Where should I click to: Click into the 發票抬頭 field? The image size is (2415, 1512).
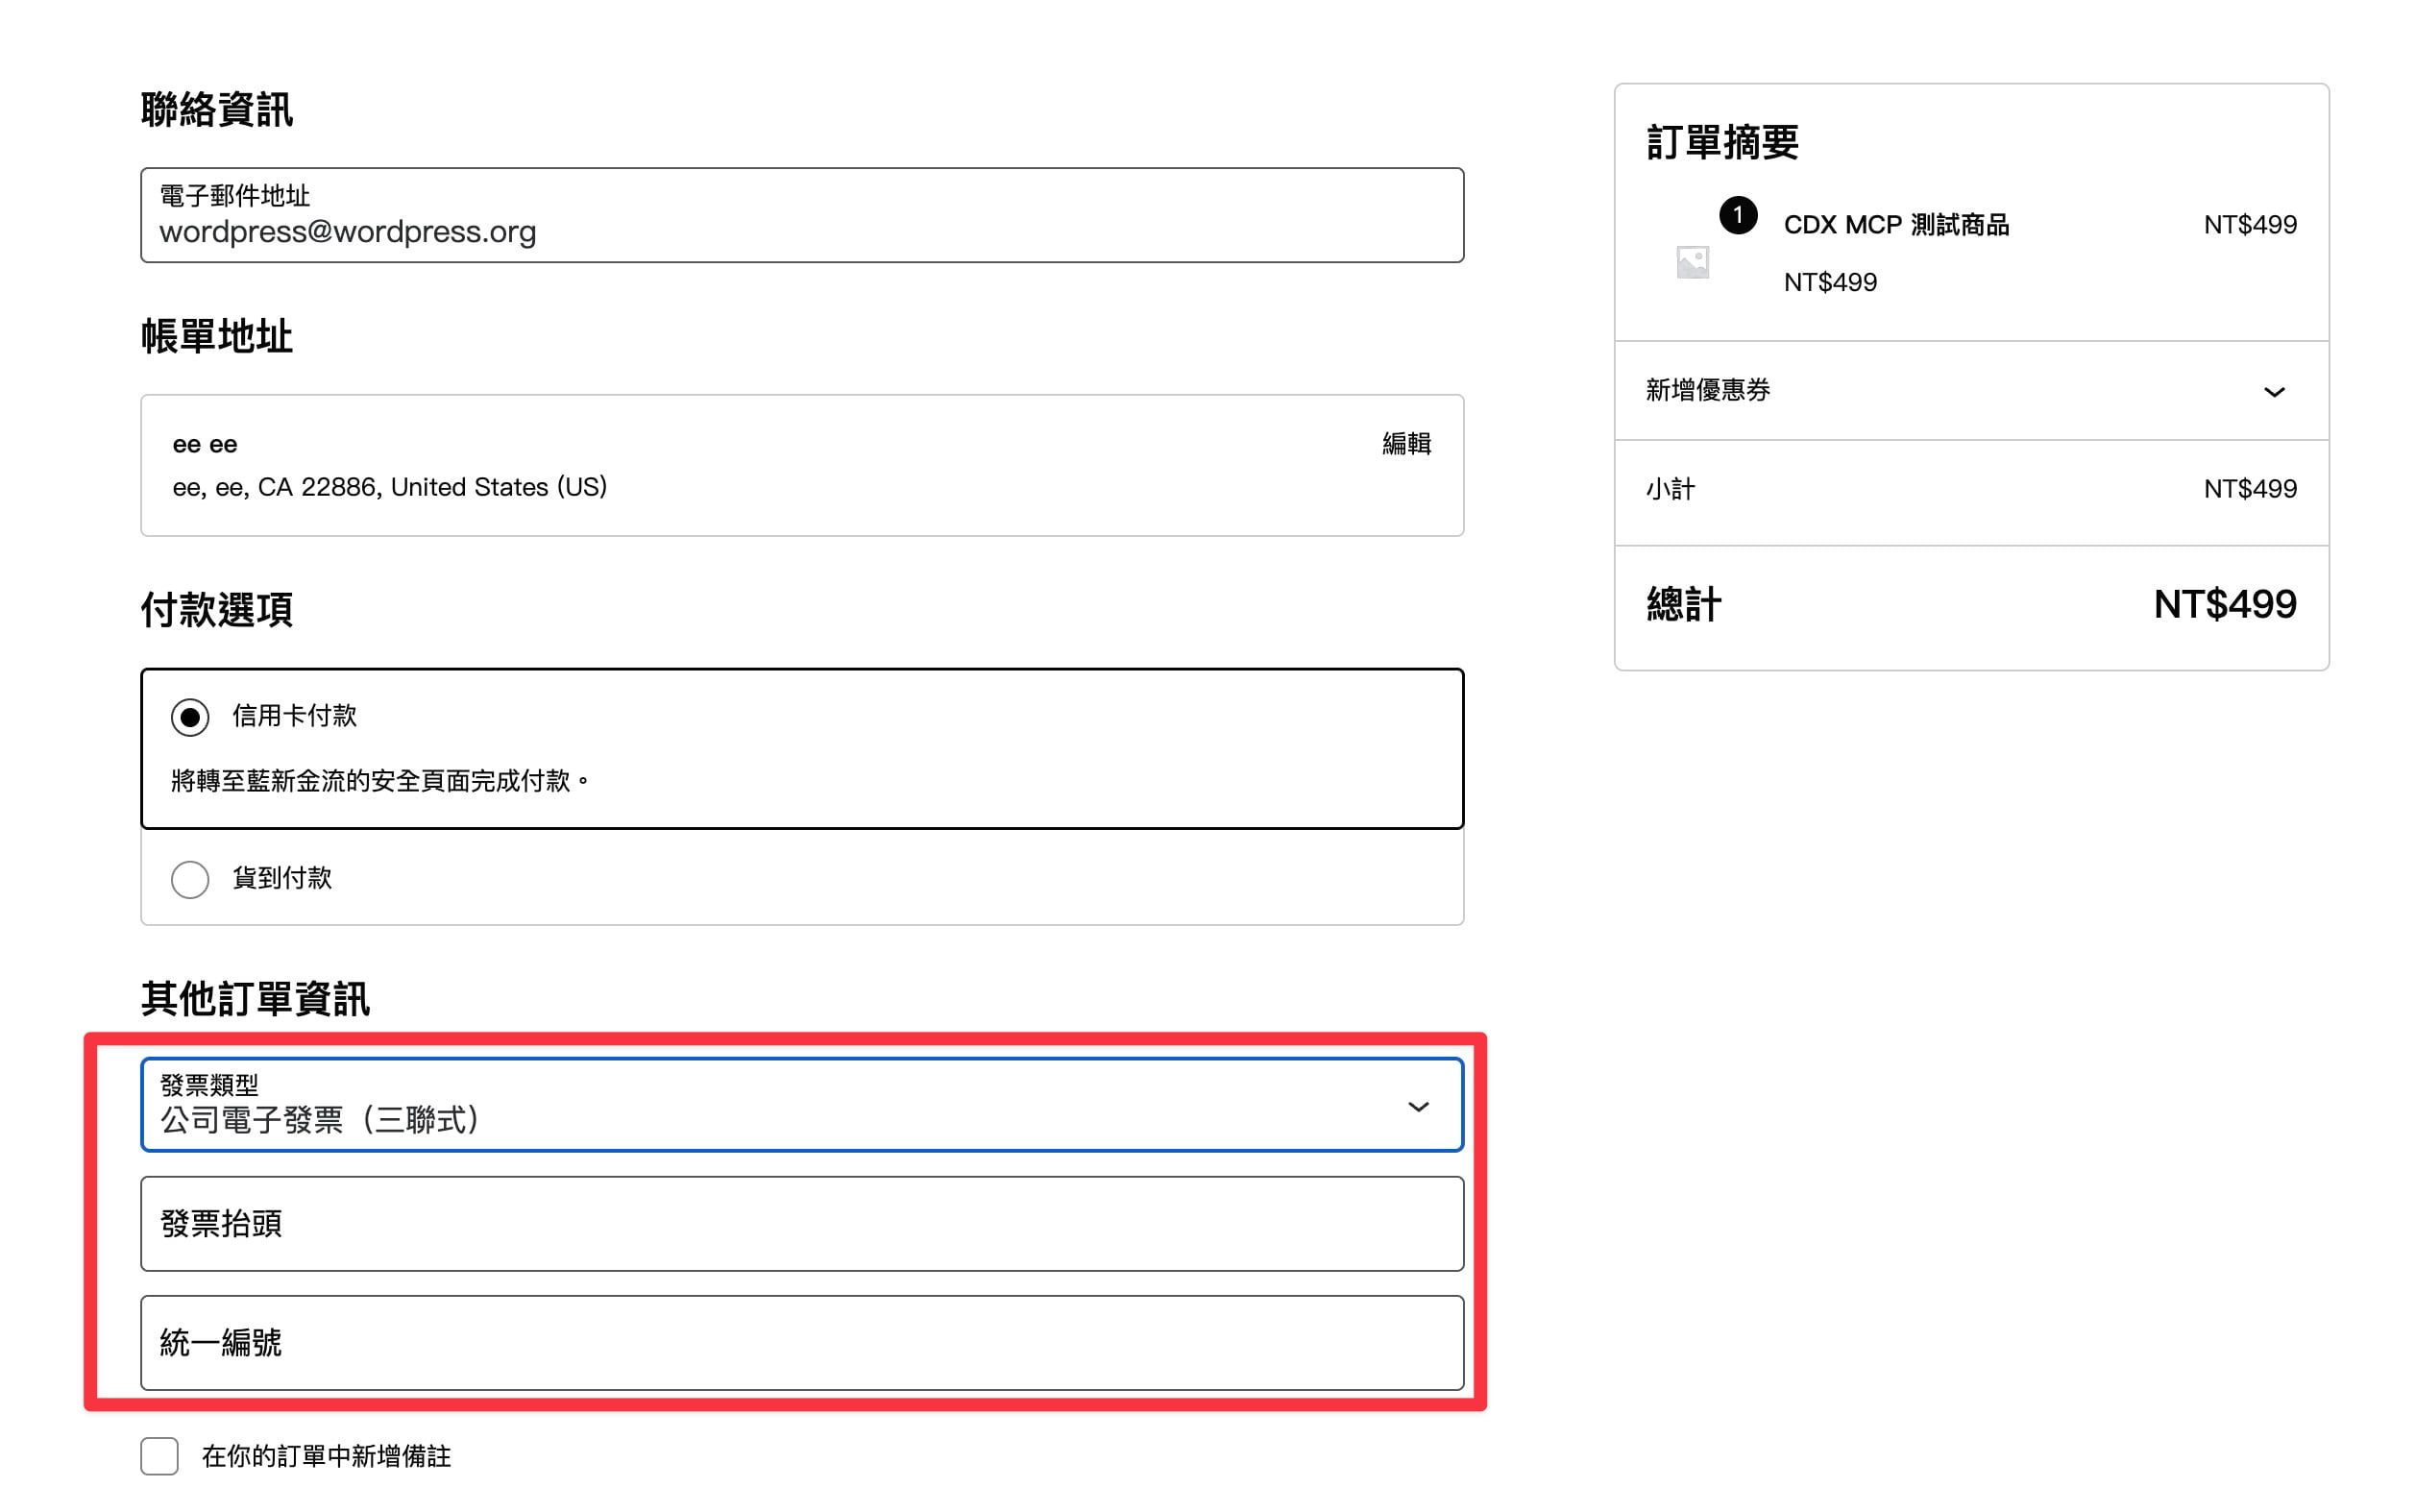802,1224
